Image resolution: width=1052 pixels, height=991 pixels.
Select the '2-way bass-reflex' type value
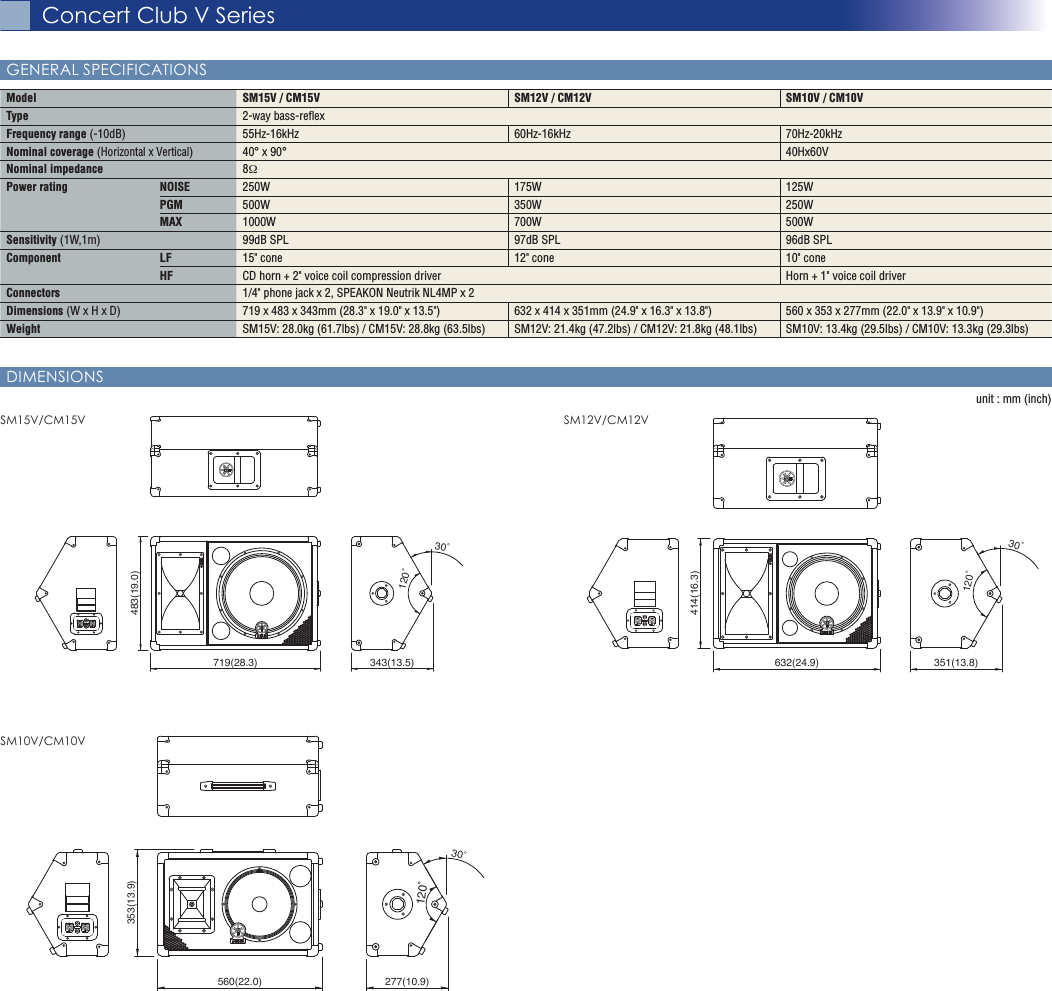click(x=284, y=116)
